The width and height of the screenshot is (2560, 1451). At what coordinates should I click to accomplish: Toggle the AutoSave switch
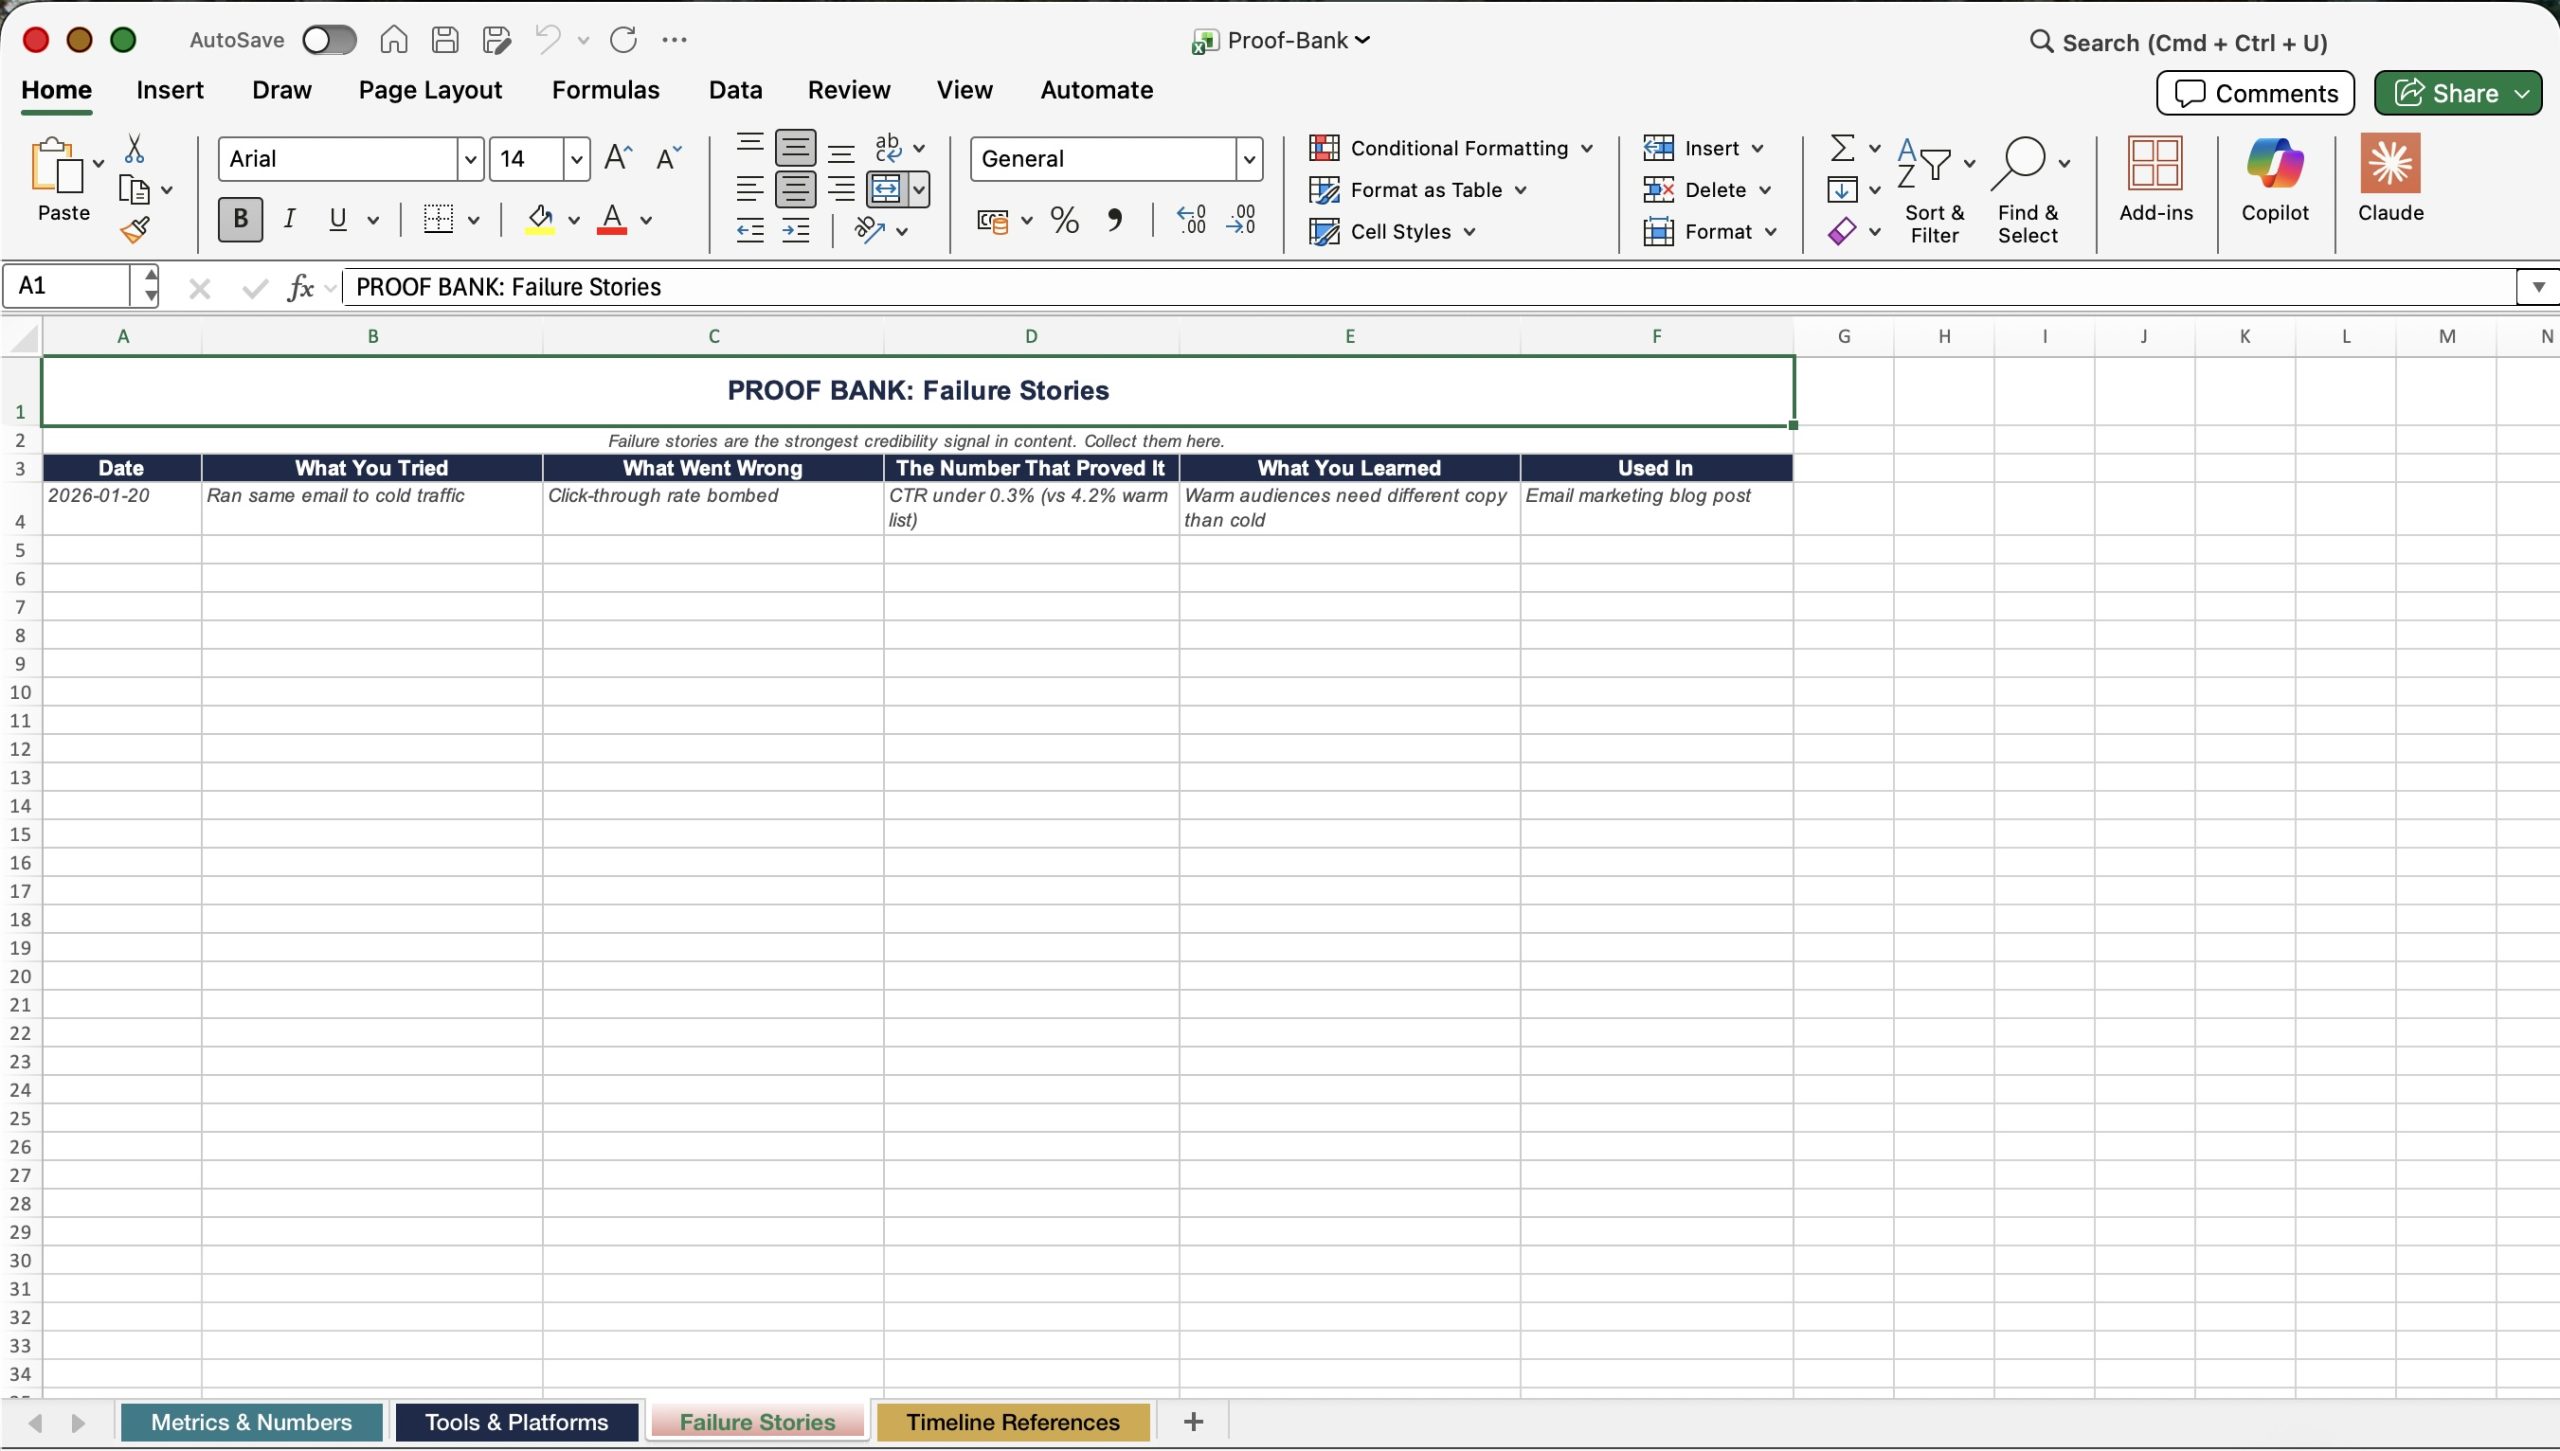(x=329, y=40)
